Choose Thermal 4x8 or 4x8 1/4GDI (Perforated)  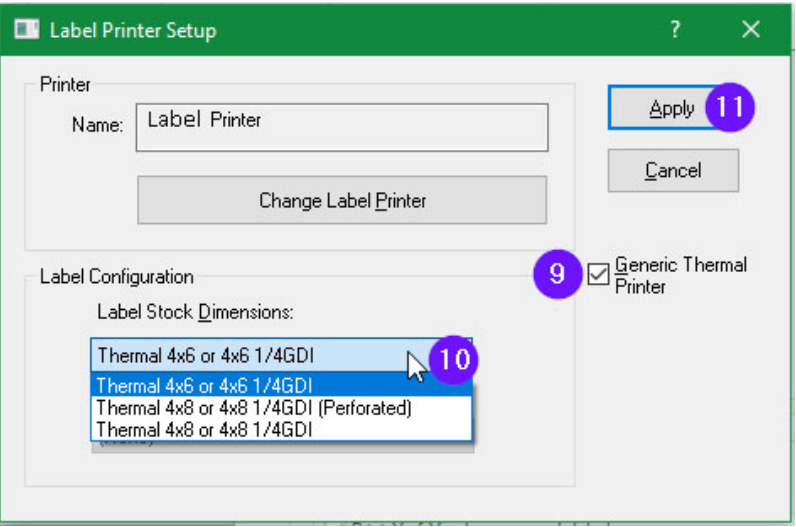click(x=281, y=408)
